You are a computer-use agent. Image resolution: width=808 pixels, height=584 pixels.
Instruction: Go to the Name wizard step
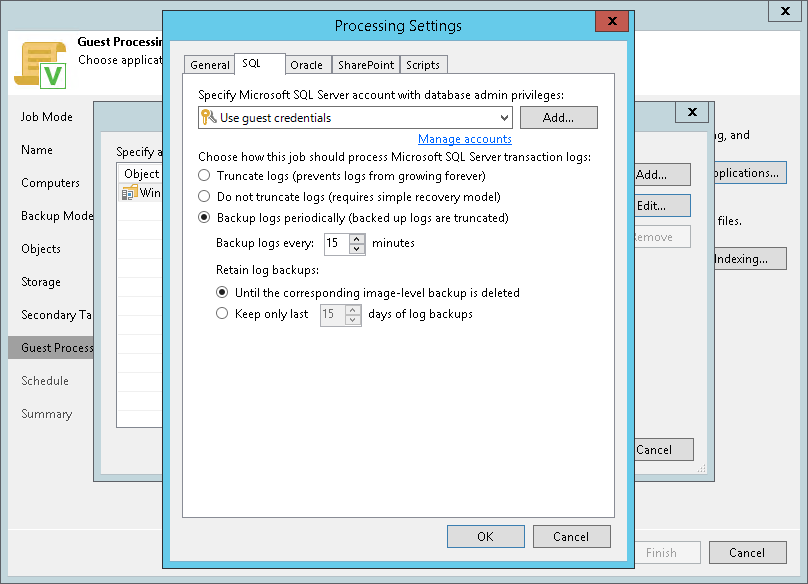(x=37, y=150)
